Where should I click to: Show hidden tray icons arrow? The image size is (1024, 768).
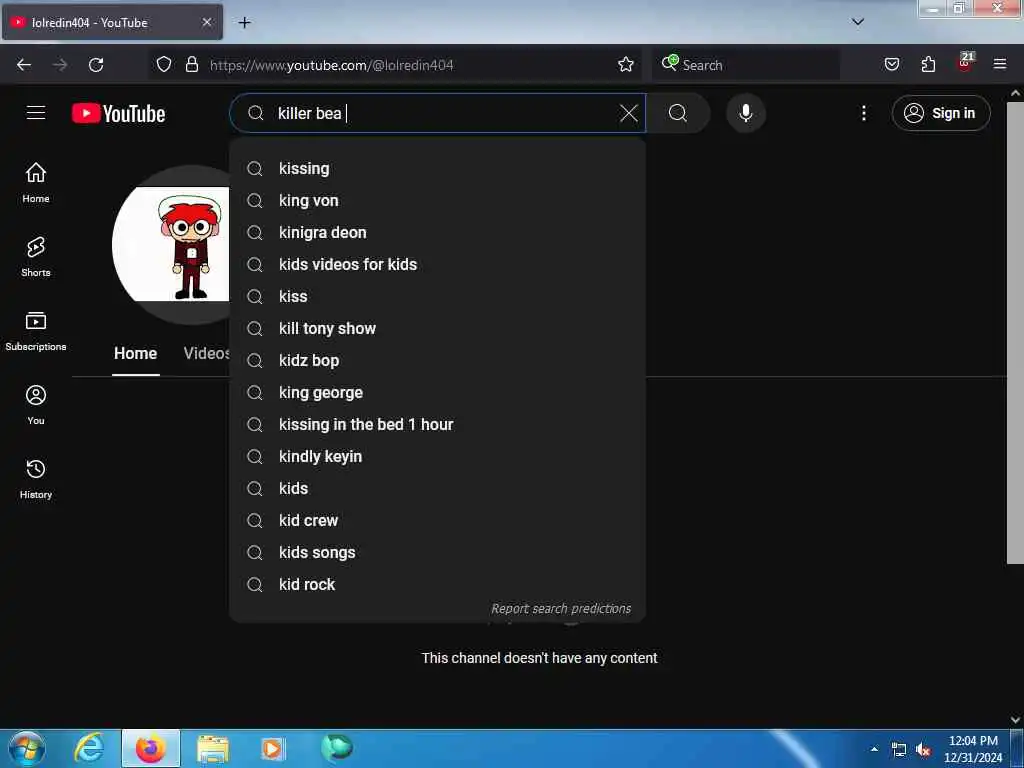(x=874, y=749)
